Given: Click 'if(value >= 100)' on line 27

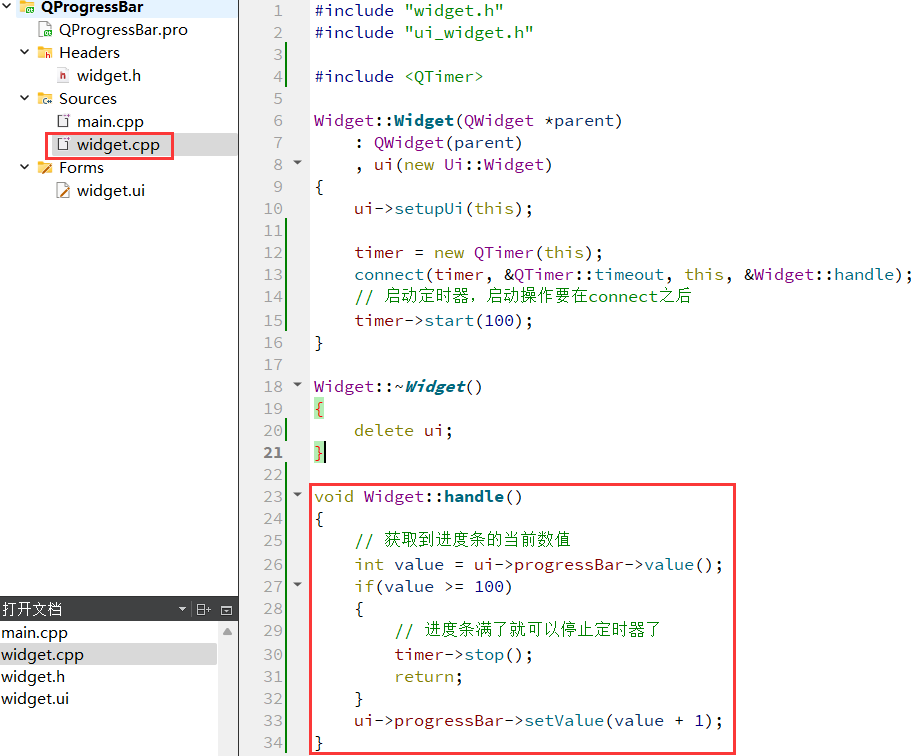Looking at the screenshot, I should point(433,587).
